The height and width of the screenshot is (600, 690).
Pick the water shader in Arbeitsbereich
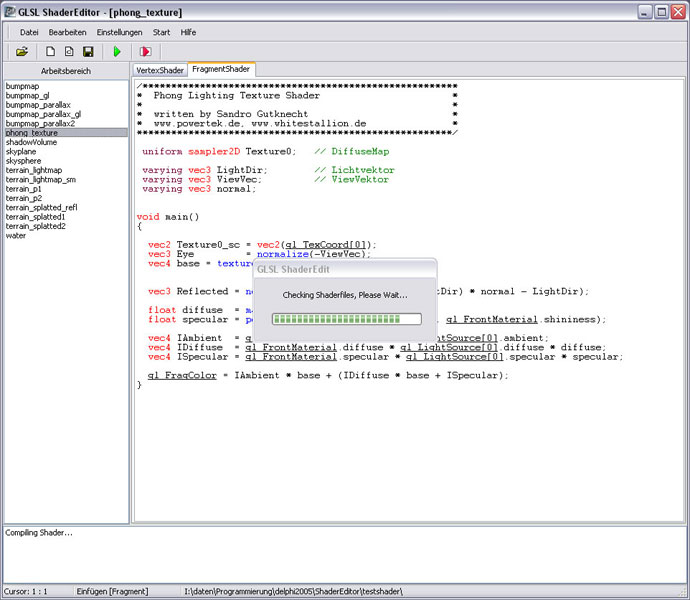16,236
